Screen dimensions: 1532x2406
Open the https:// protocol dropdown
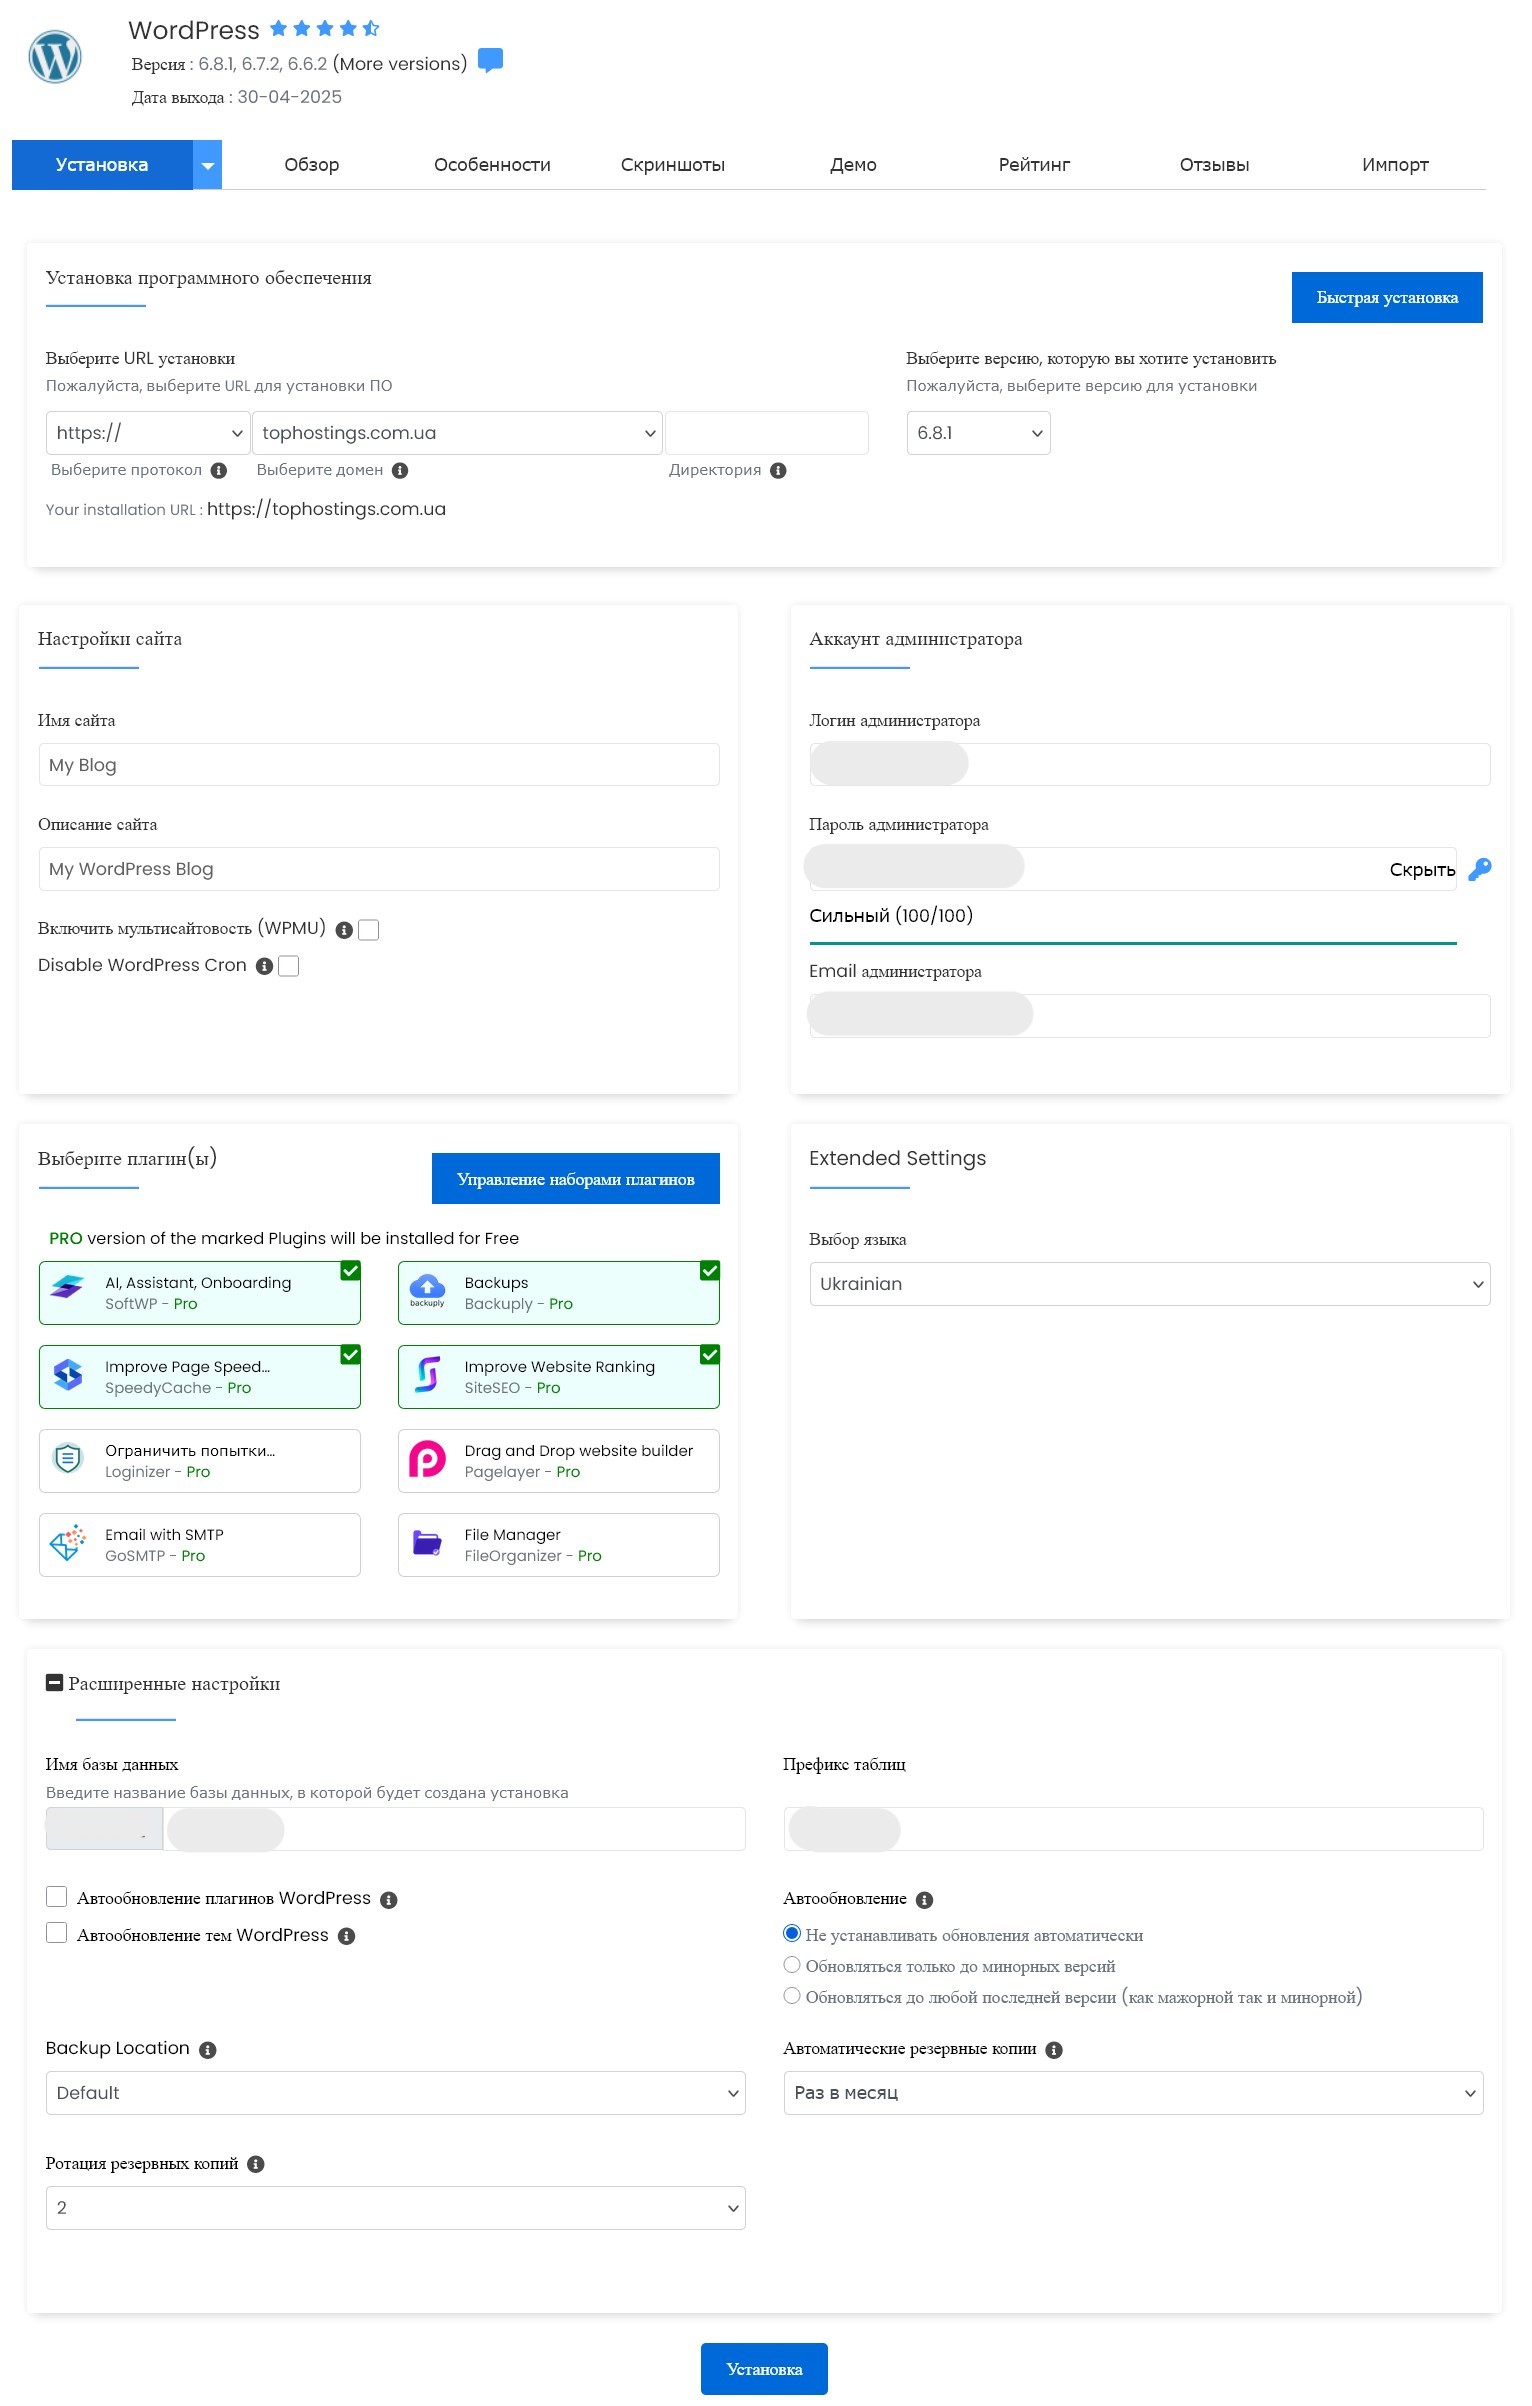click(x=148, y=433)
